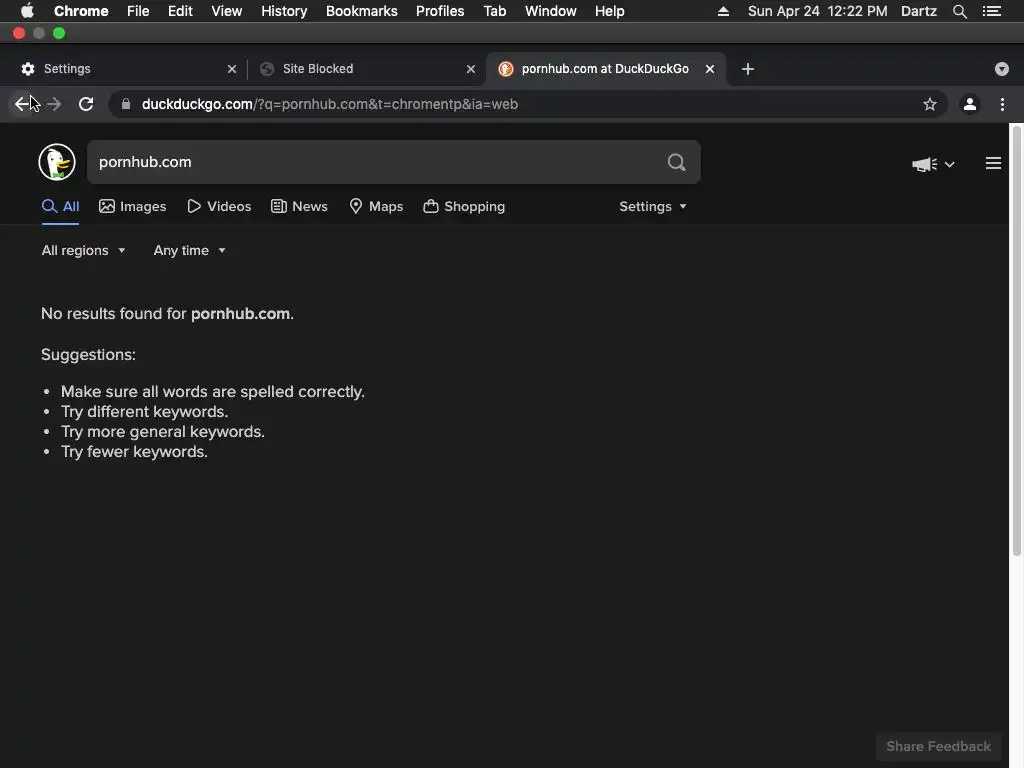Click 'Try different keywords.' suggestion
The width and height of the screenshot is (1024, 768).
(144, 412)
